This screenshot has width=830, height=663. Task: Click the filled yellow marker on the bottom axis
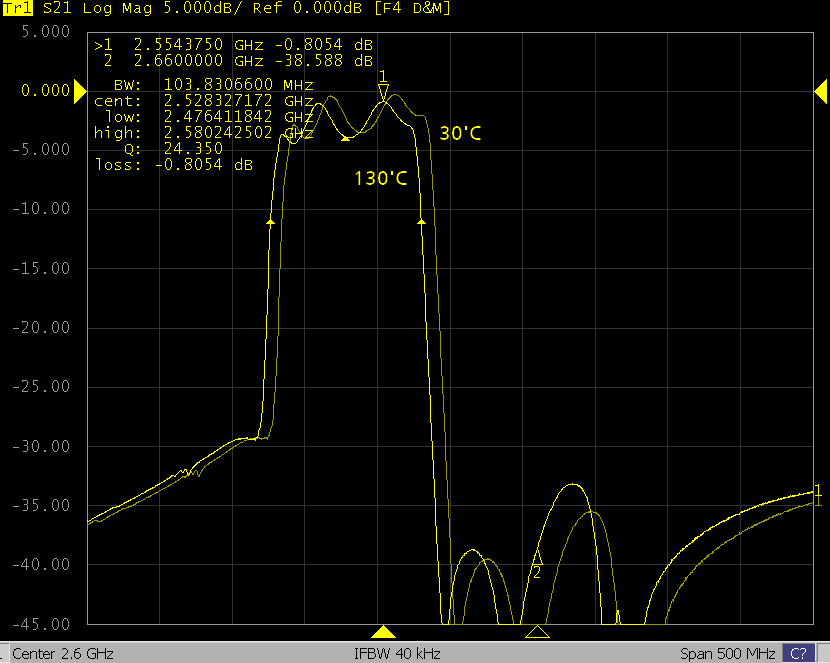383,631
